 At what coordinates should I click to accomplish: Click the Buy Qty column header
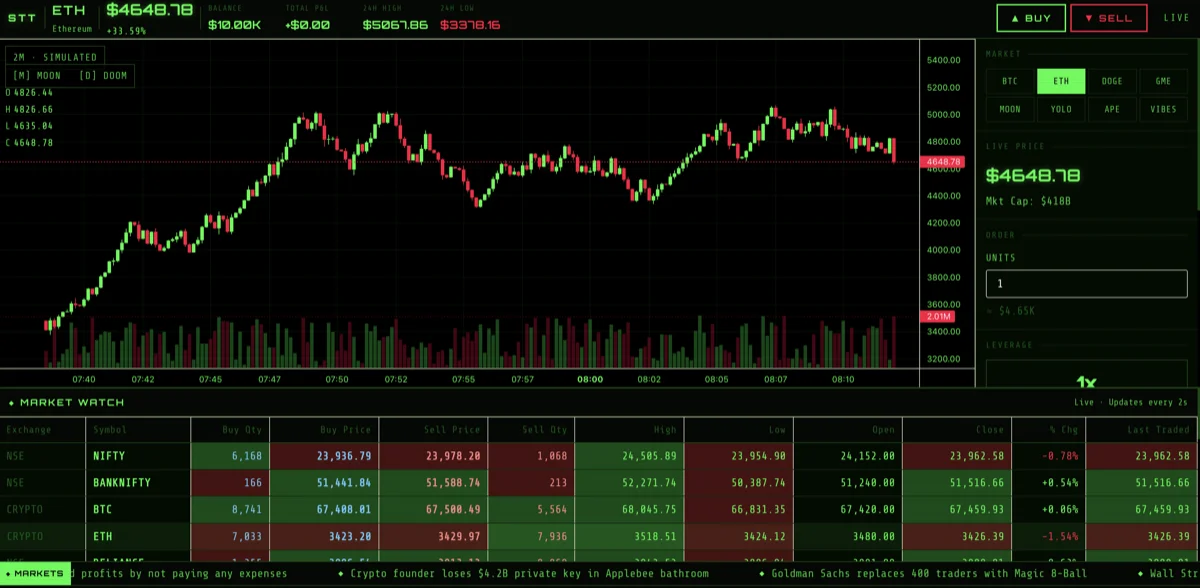[230, 430]
